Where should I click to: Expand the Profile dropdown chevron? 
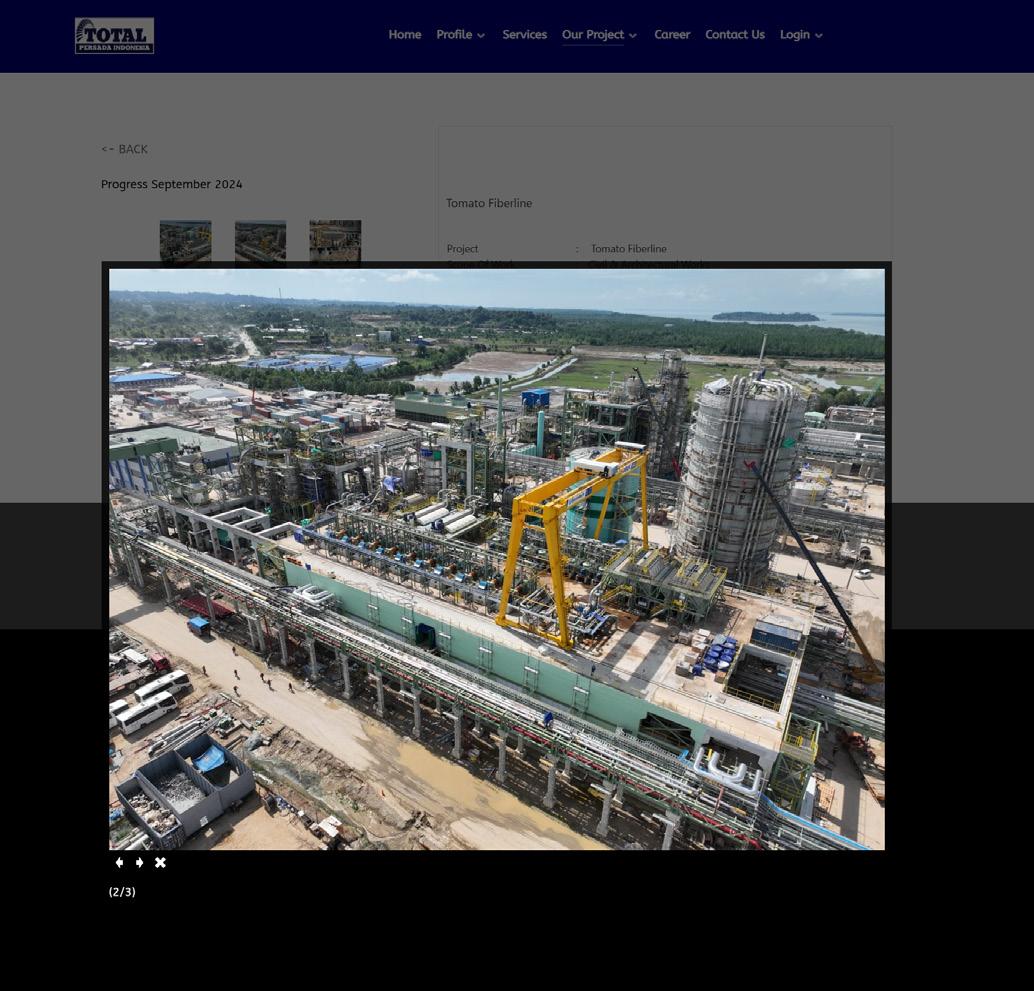481,36
